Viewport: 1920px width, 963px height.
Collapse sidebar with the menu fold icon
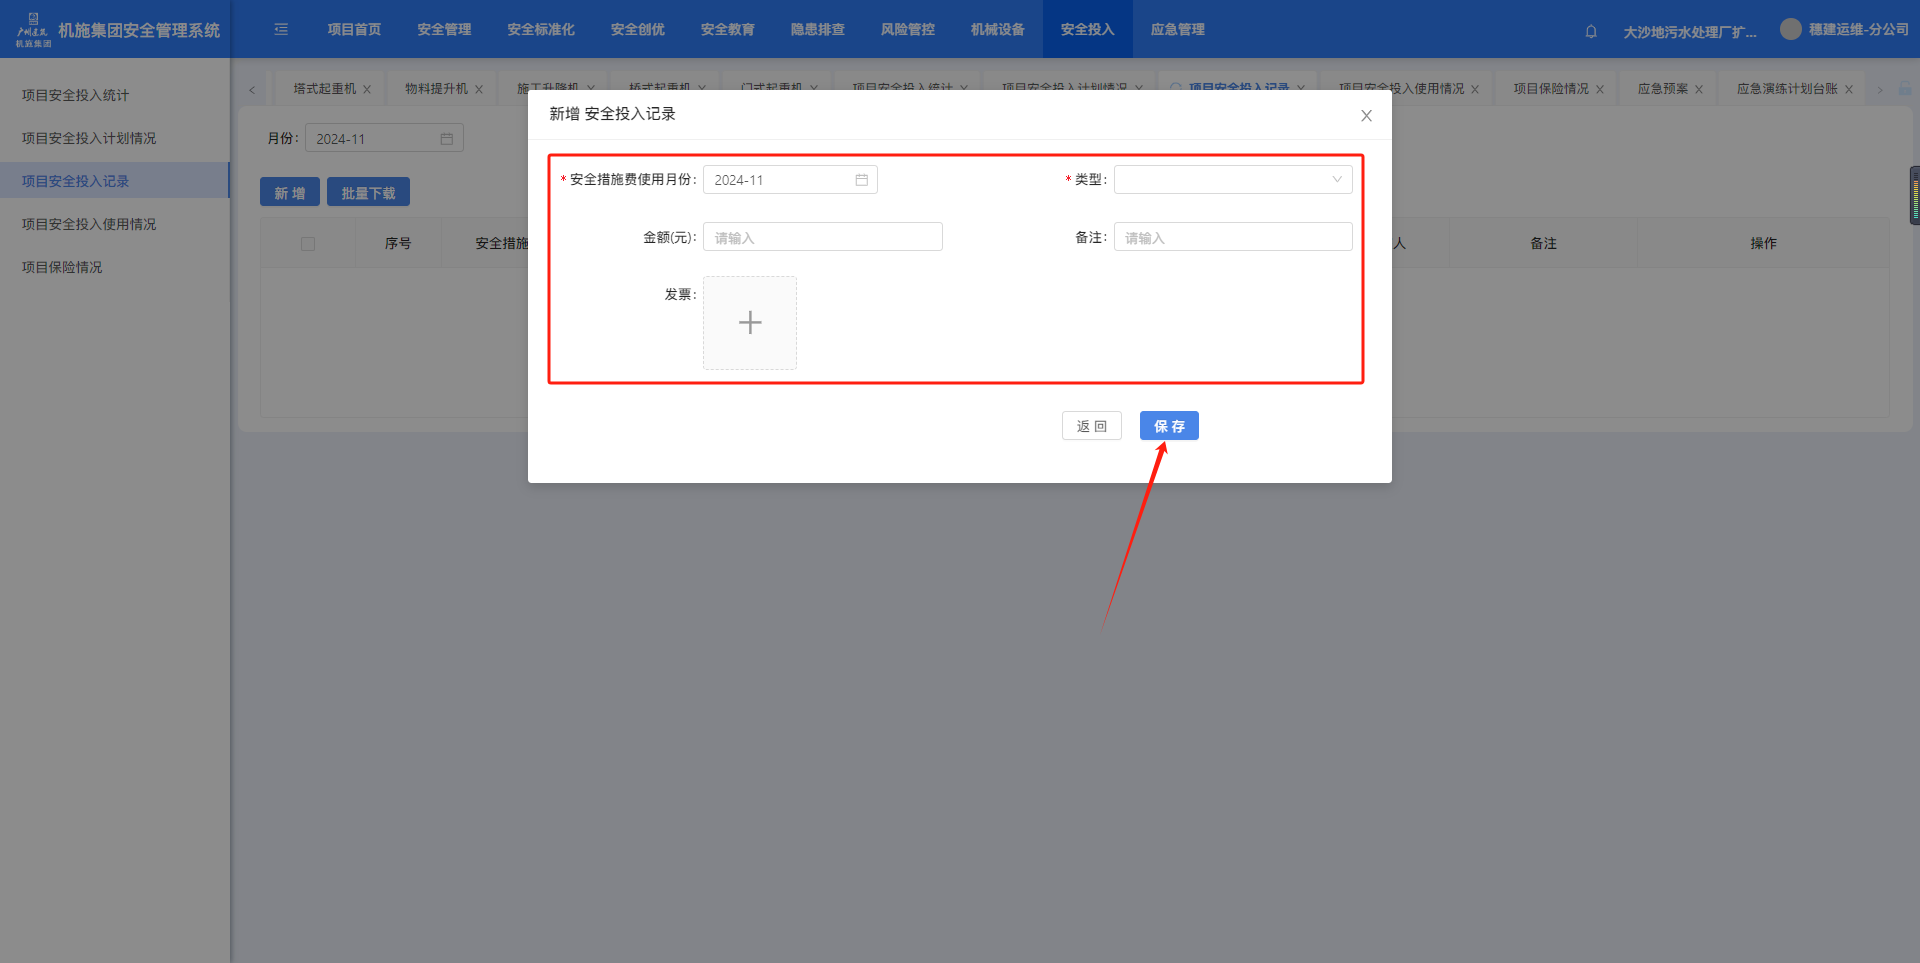pyautogui.click(x=281, y=30)
